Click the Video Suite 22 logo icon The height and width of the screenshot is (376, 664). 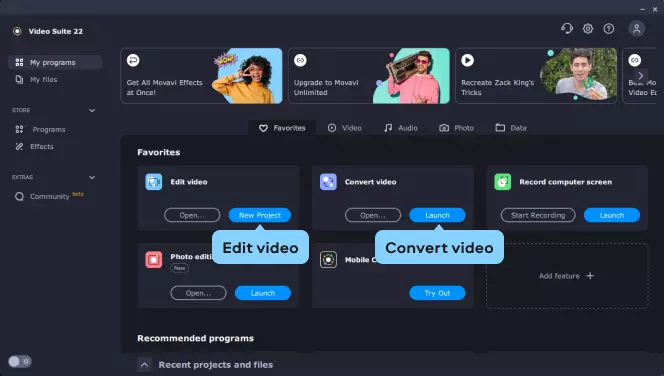(17, 31)
